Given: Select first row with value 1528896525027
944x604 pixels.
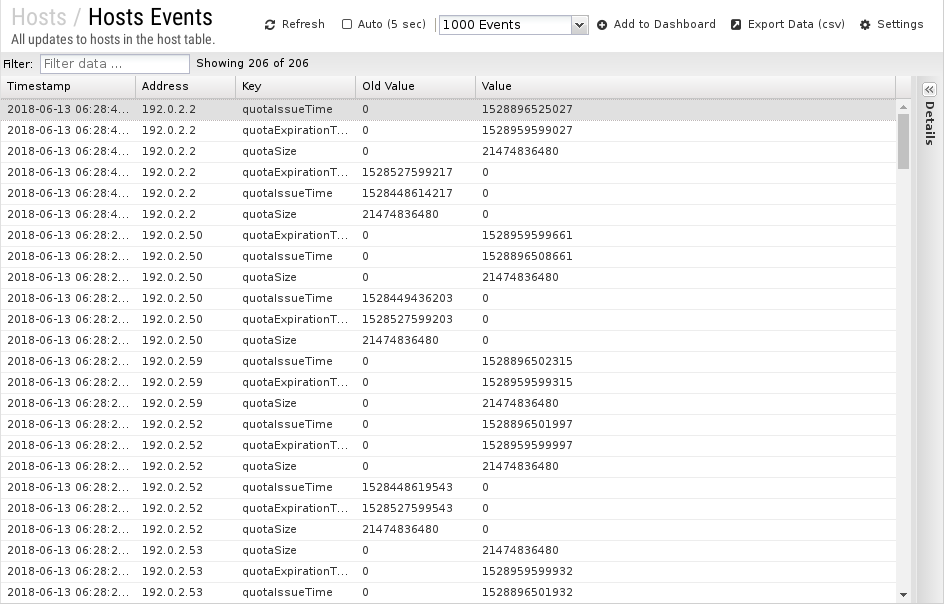Looking at the screenshot, I should (x=448, y=110).
